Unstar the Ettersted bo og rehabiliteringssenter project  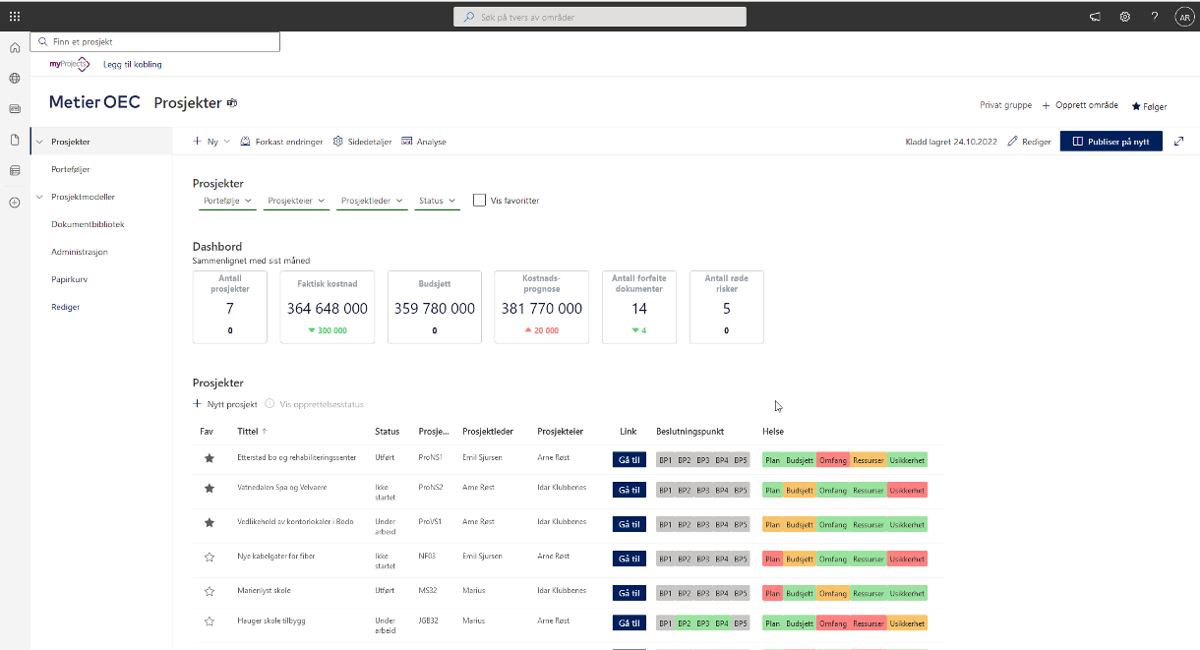[x=208, y=457]
